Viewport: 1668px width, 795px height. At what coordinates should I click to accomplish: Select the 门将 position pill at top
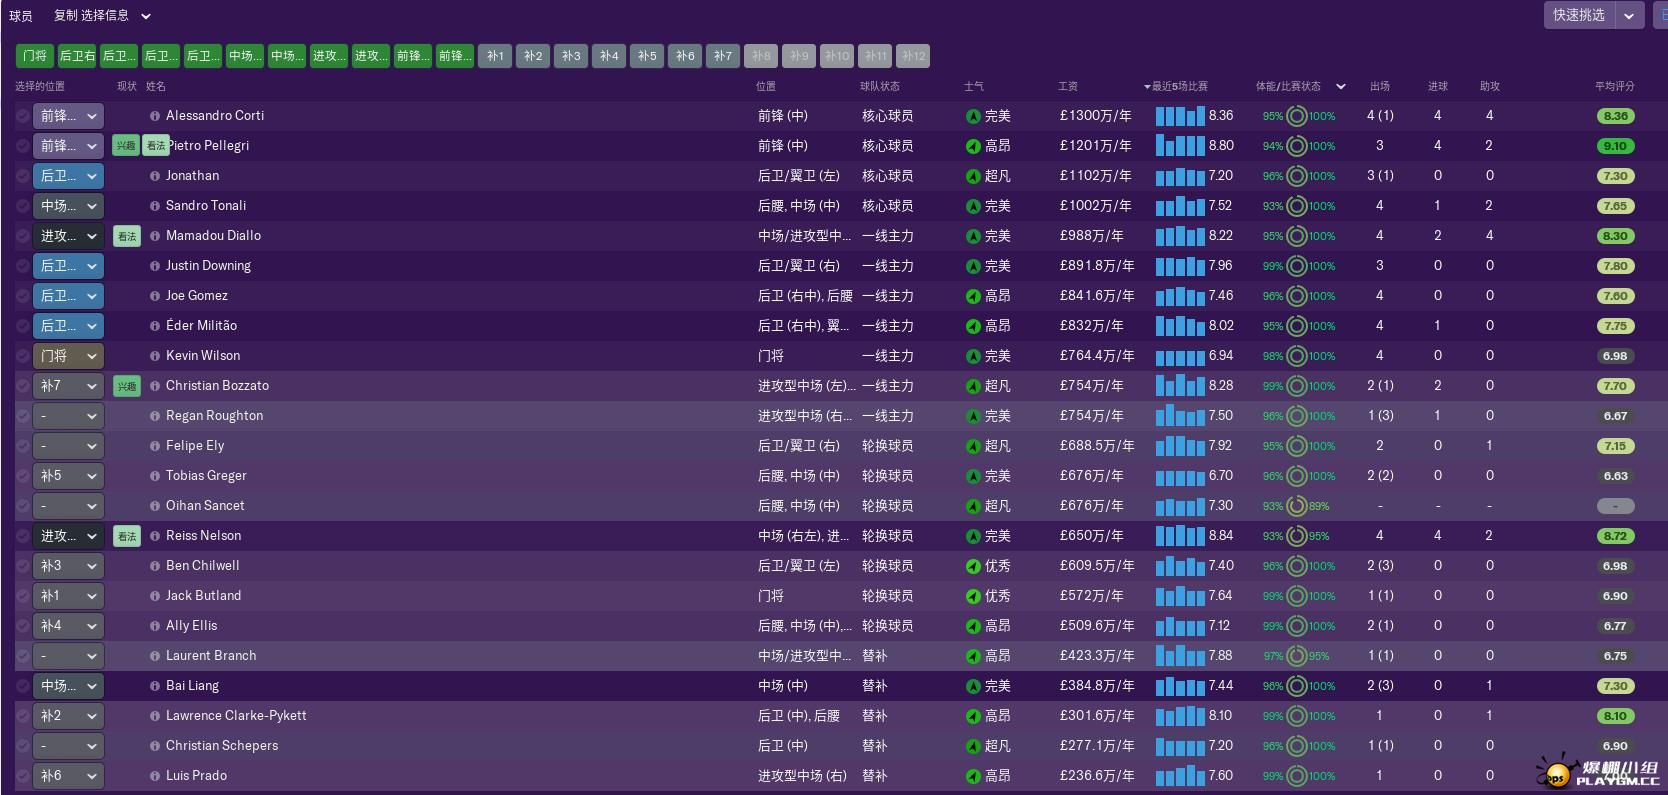pyautogui.click(x=34, y=56)
